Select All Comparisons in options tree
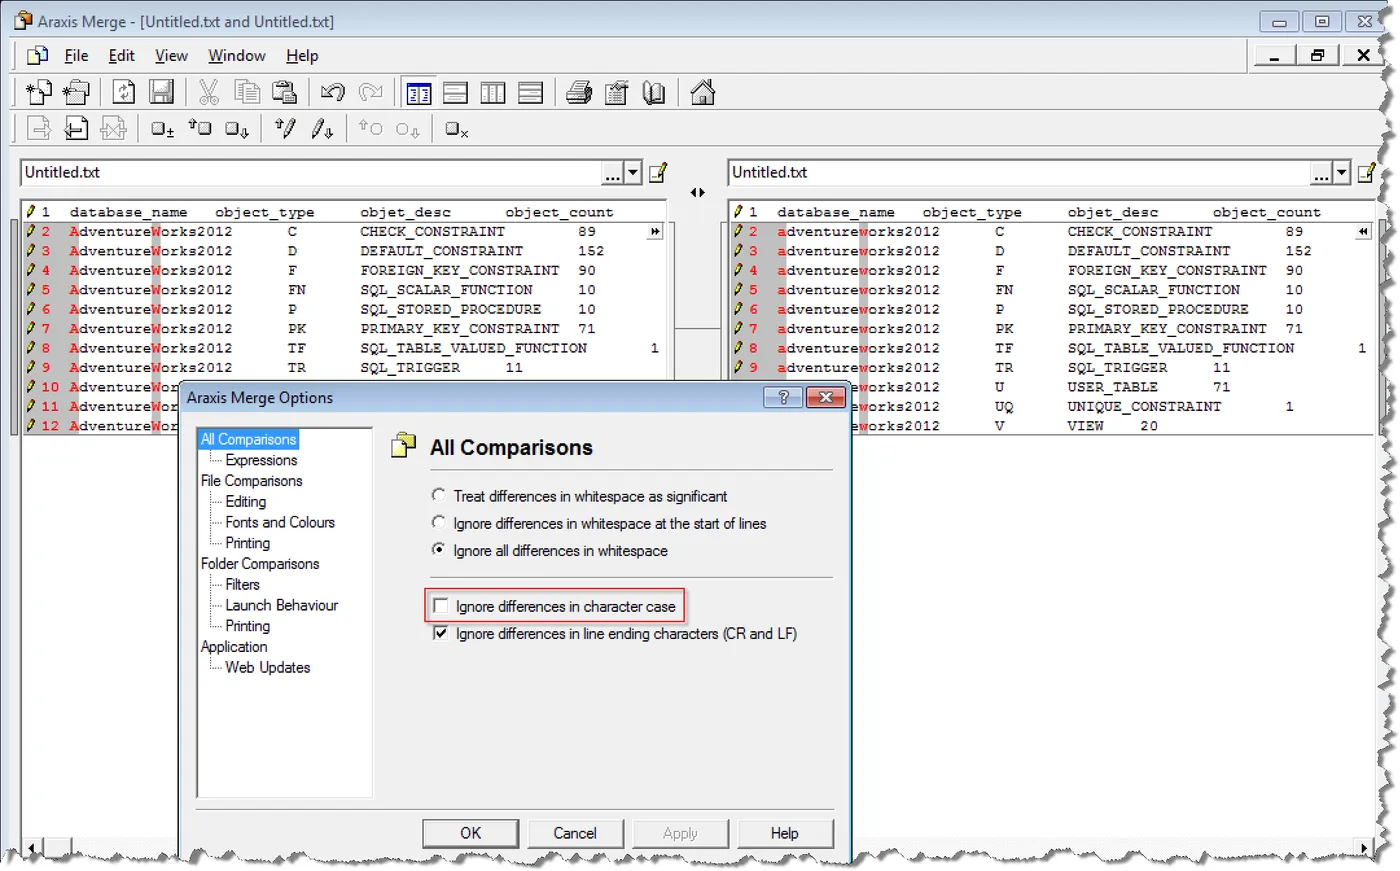The height and width of the screenshot is (871, 1400). click(248, 439)
